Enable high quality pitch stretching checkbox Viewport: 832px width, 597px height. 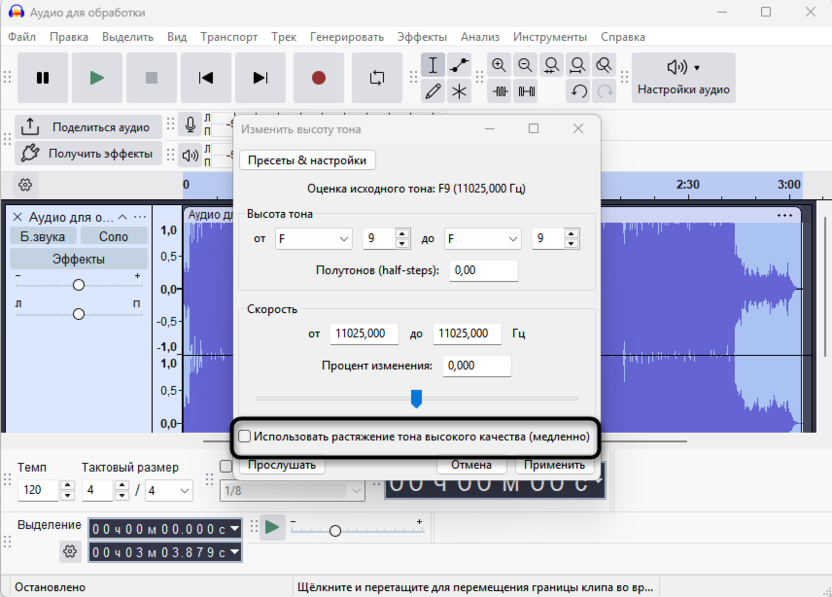[245, 437]
